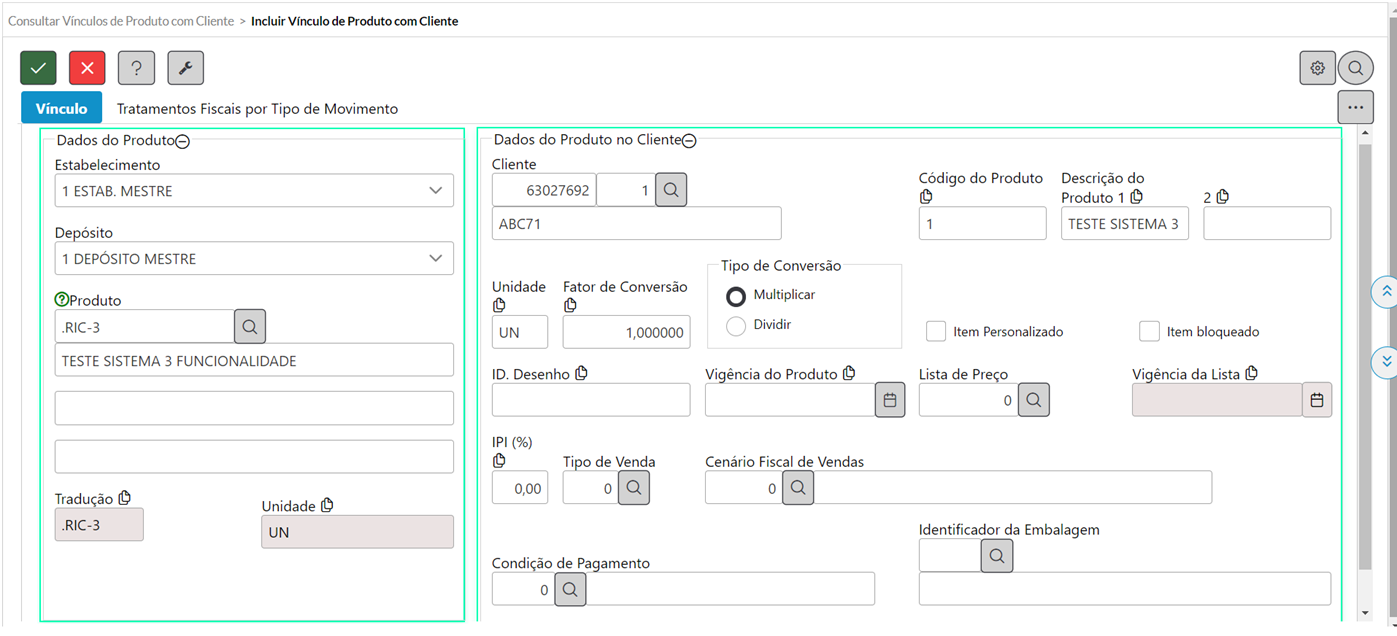This screenshot has height=636, width=1397.
Task: Click the IPI (%) value field
Action: 520,488
